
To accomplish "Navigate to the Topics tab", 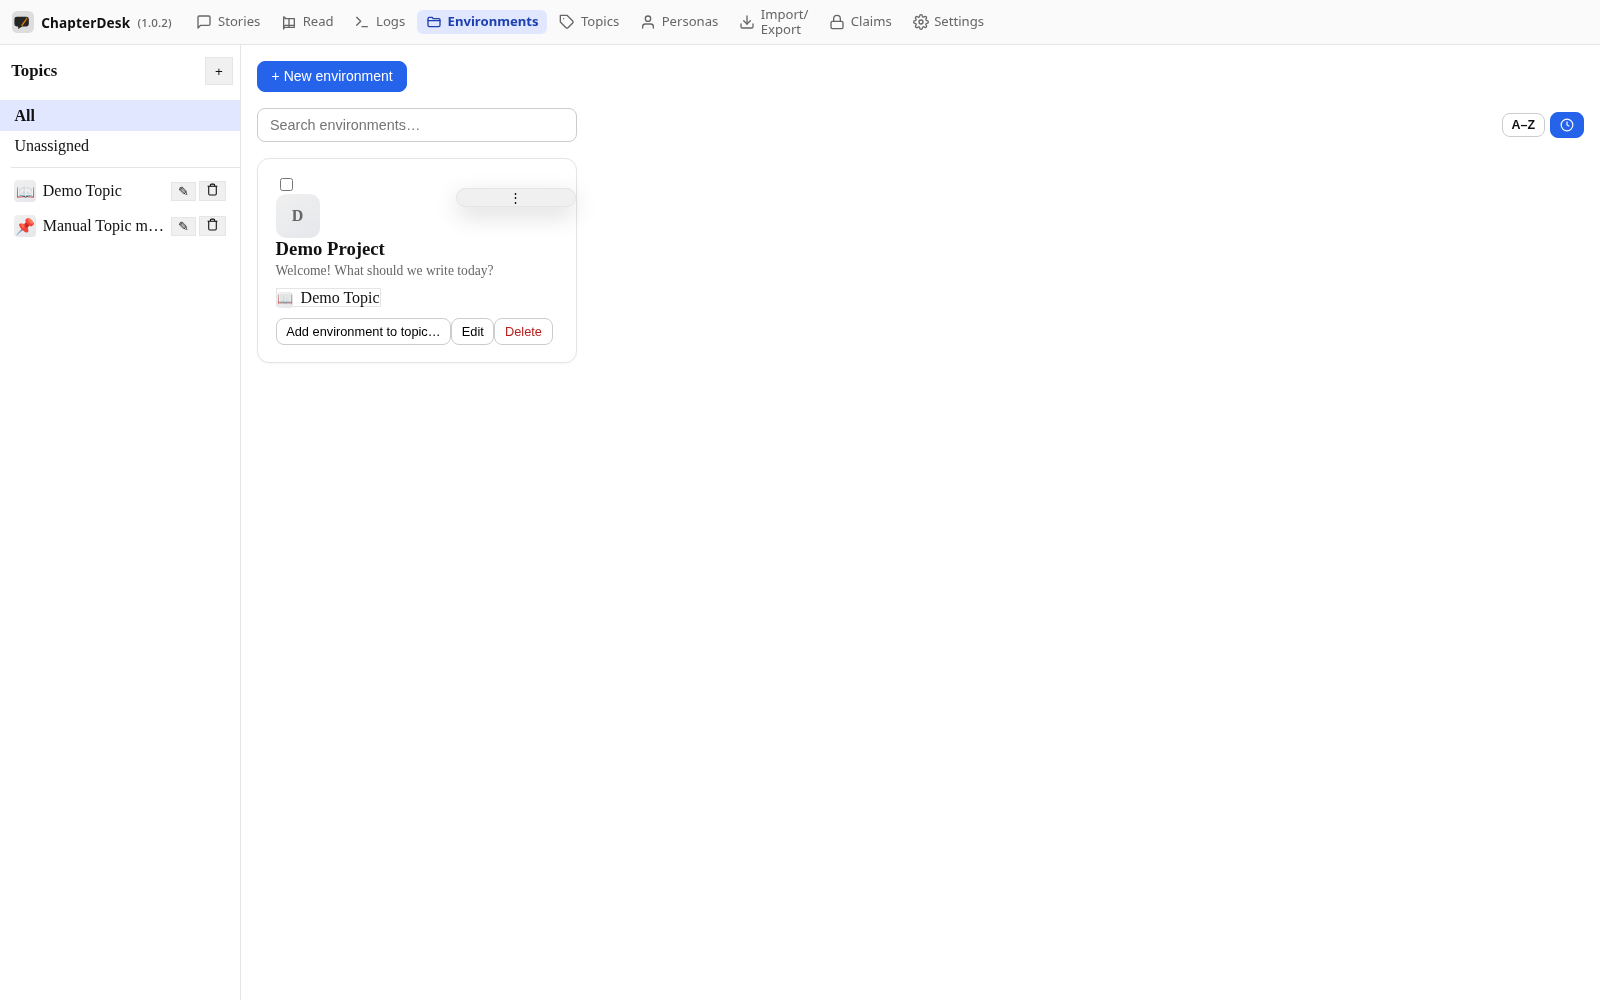I will 589,22.
